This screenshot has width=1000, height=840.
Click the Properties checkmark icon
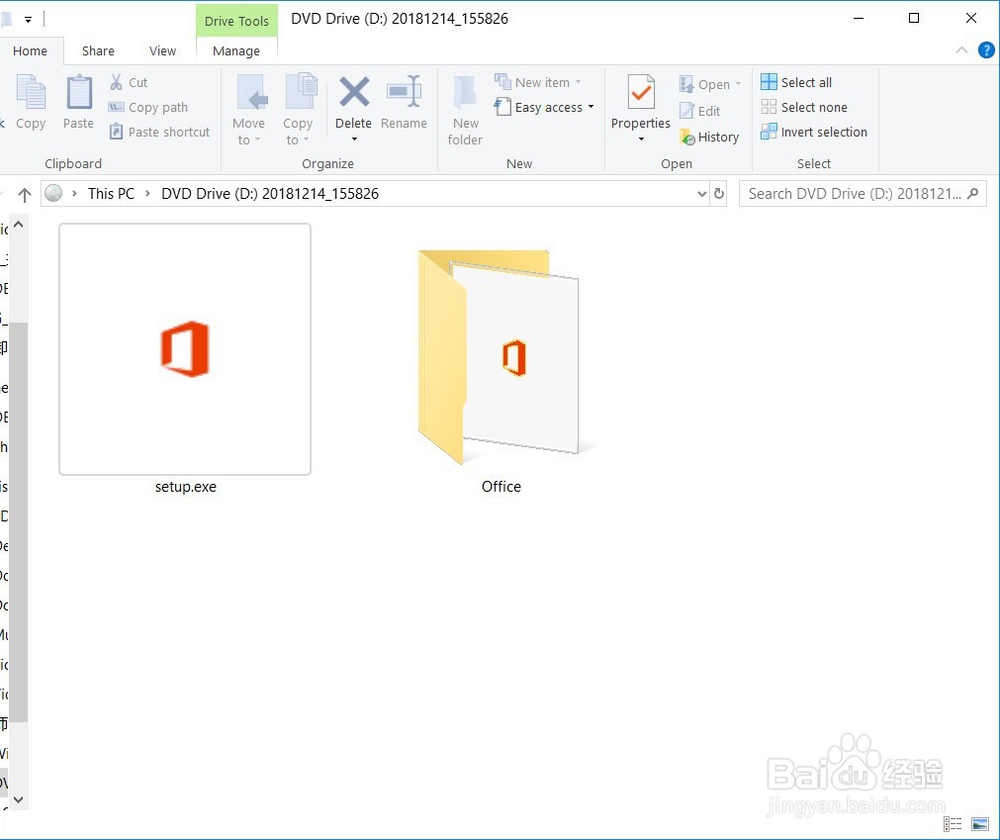click(x=640, y=92)
